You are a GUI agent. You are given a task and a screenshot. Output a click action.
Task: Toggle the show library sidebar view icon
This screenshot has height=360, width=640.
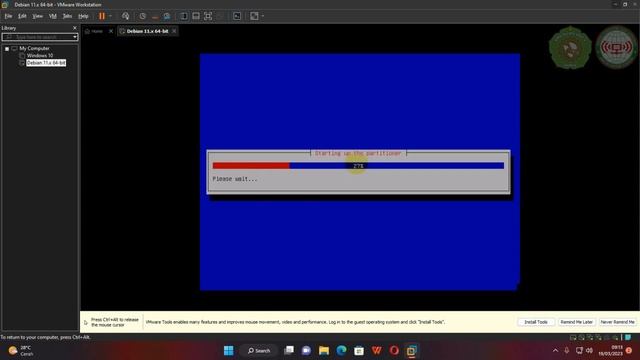(x=184, y=16)
